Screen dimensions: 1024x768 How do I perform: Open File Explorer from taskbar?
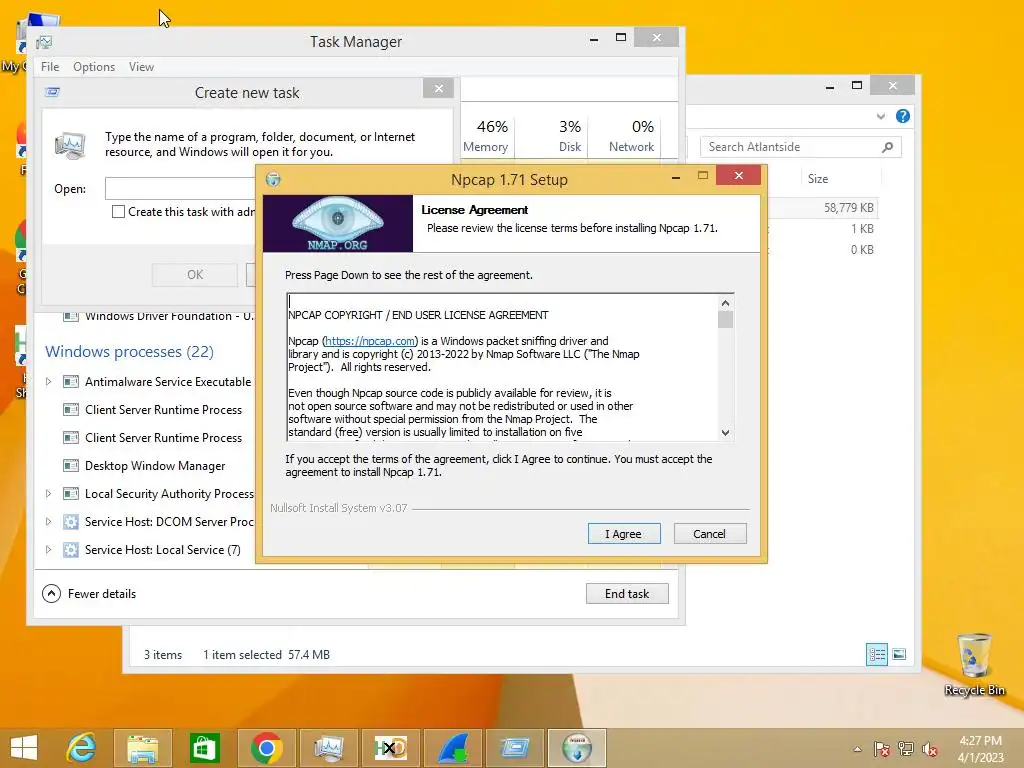coord(142,748)
